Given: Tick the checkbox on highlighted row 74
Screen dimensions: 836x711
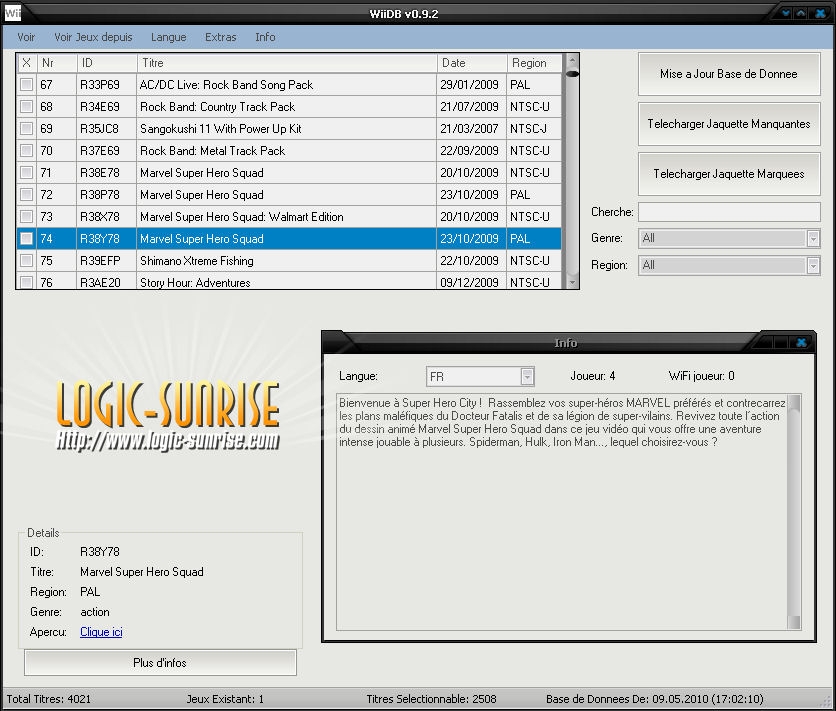Looking at the screenshot, I should pyautogui.click(x=26, y=239).
